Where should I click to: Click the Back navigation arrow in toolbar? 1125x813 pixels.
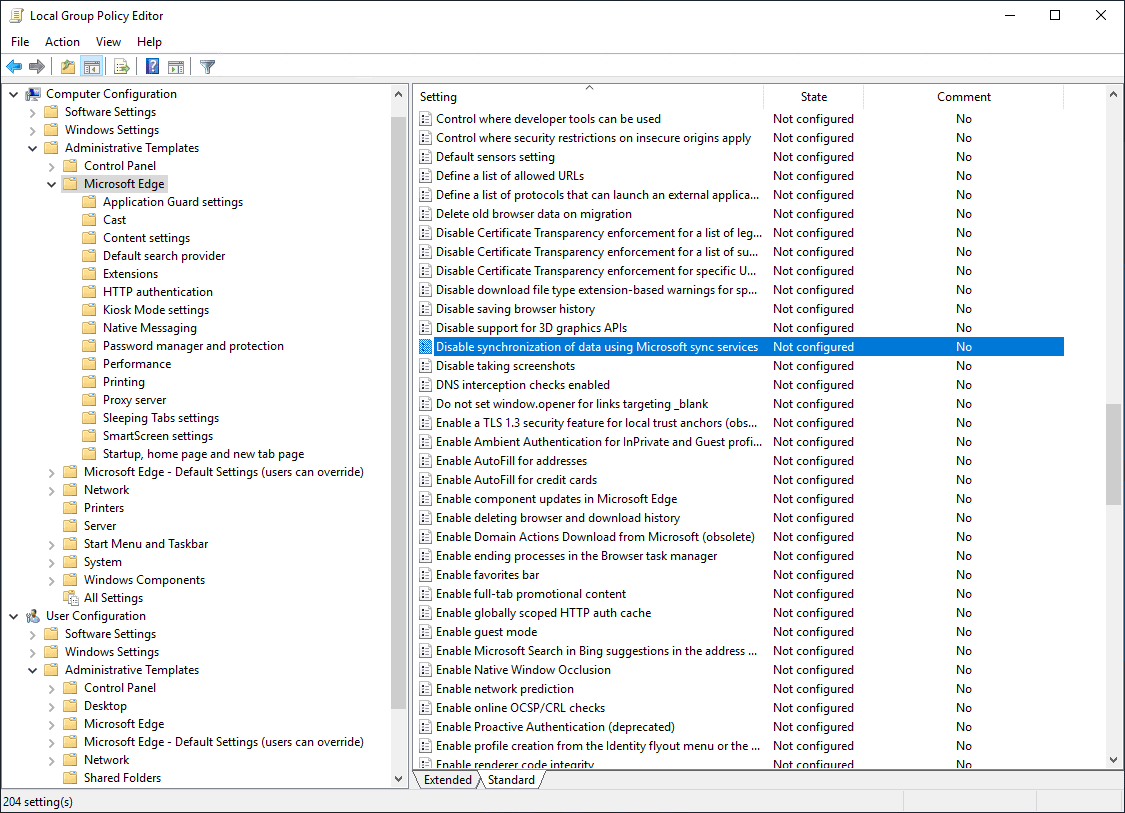point(13,66)
